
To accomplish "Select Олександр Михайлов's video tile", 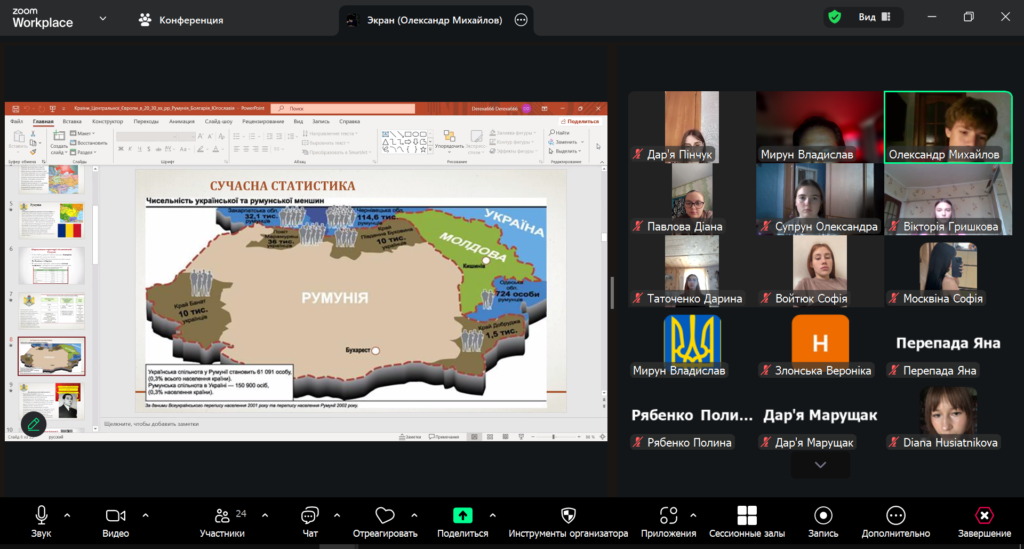I will coord(947,127).
